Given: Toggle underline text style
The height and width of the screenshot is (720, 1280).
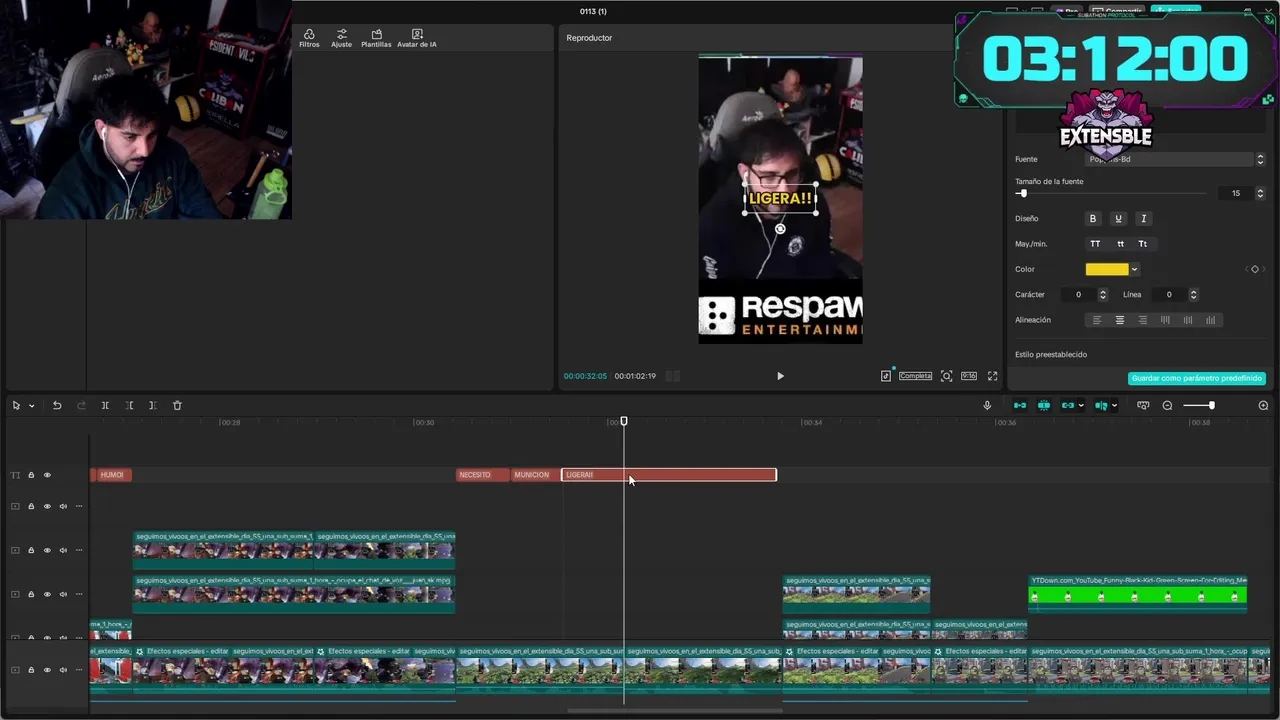Looking at the screenshot, I should pos(1118,218).
